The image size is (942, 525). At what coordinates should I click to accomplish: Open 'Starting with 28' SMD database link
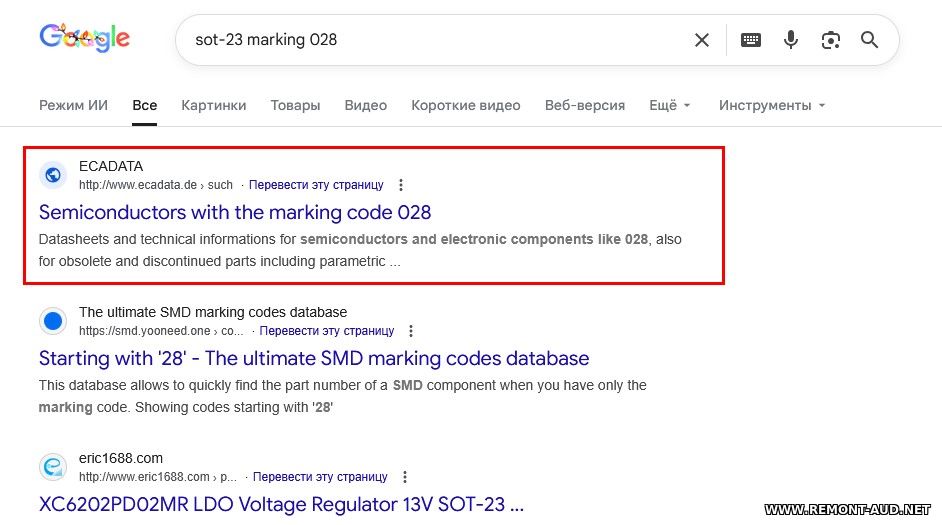pos(314,358)
